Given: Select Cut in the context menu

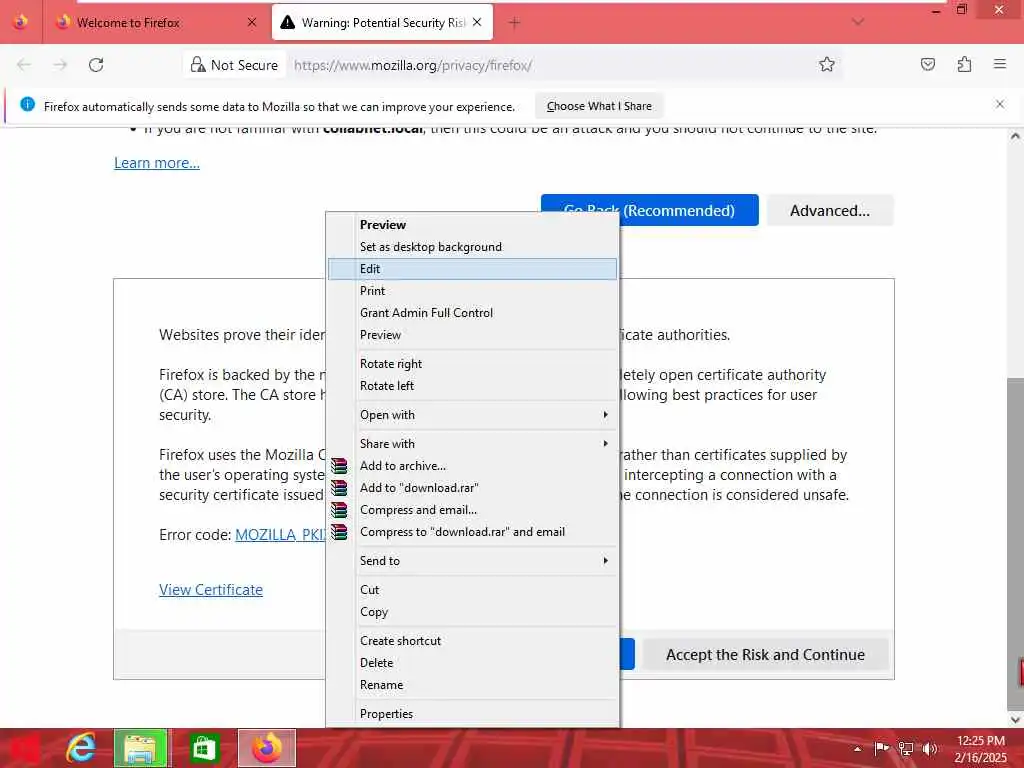Looking at the screenshot, I should pos(472,590).
